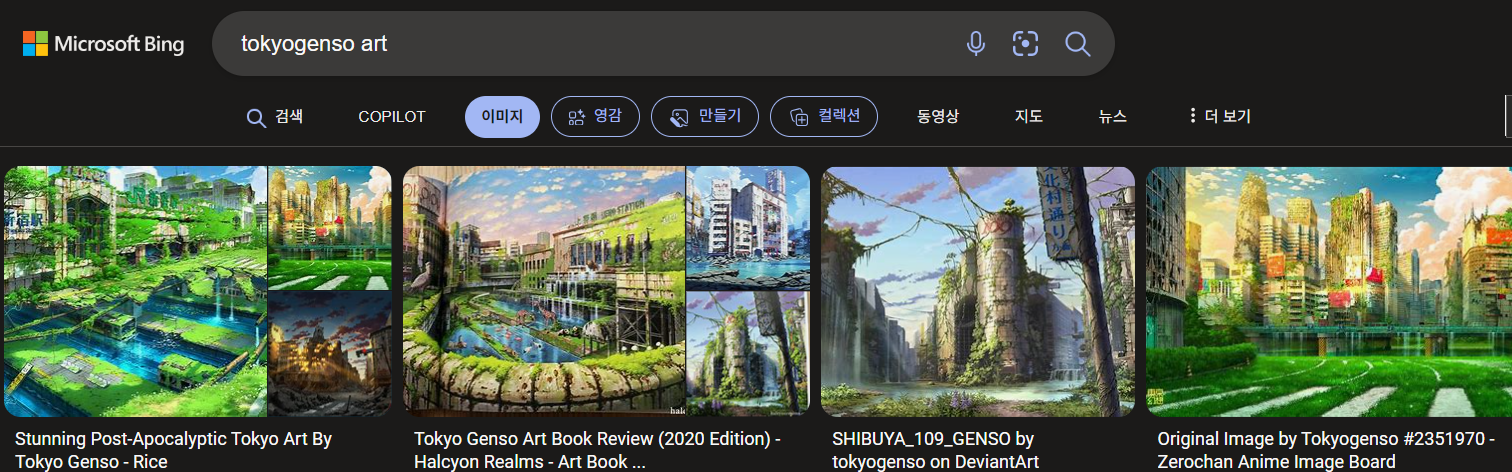Open the SHIBUYA 109 ruined tower image
The height and width of the screenshot is (472, 1512).
978,291
